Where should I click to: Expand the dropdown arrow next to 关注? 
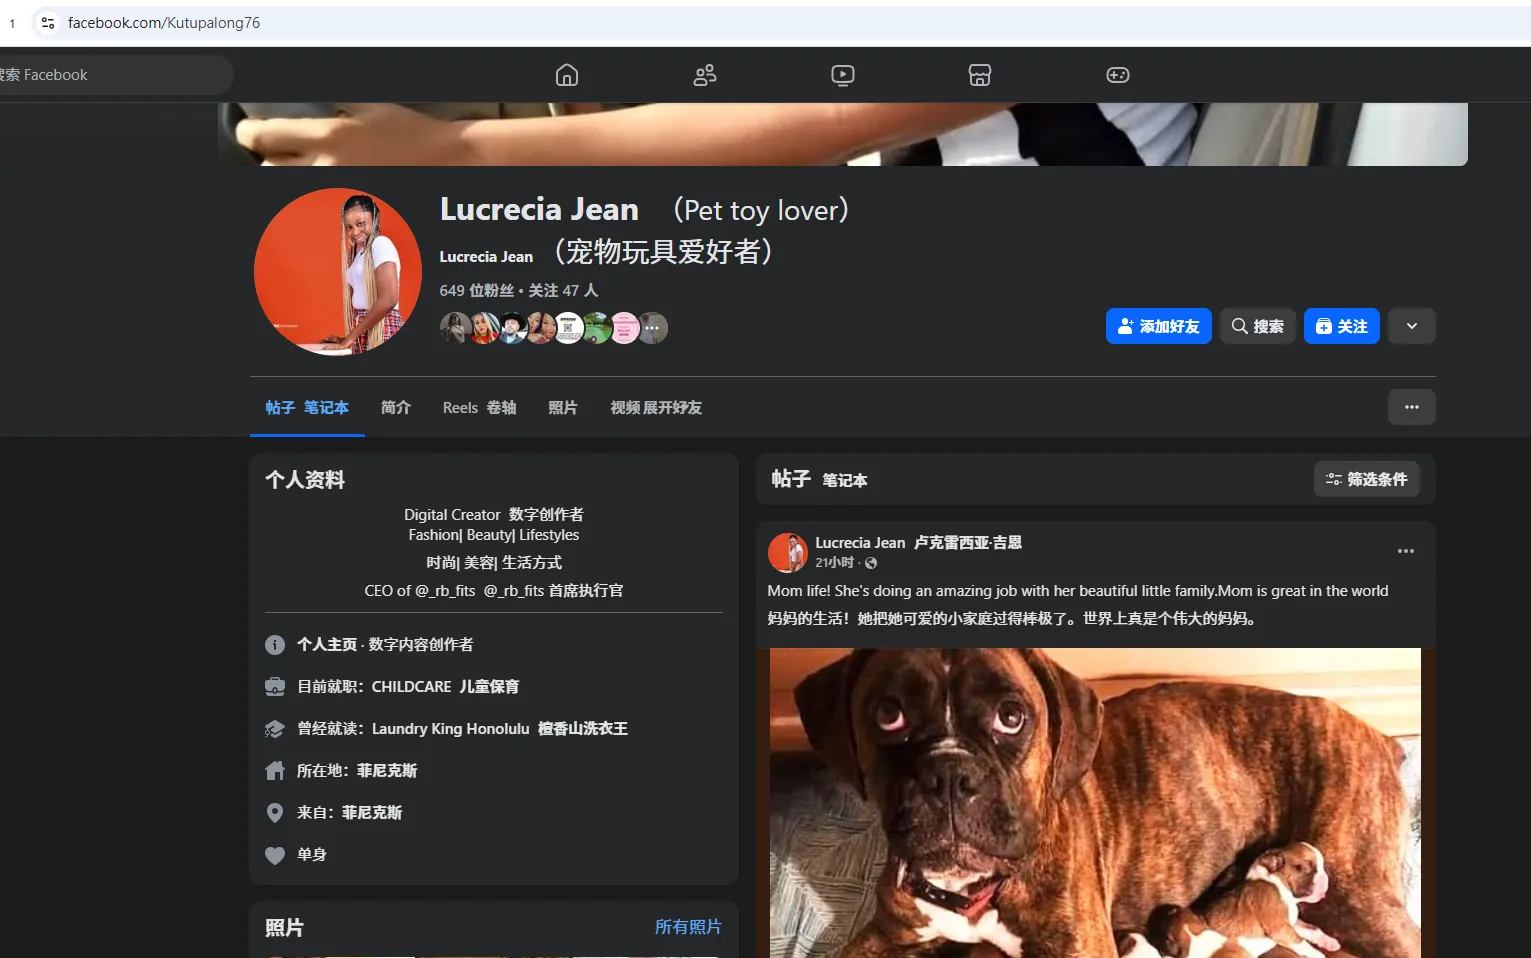tap(1412, 326)
